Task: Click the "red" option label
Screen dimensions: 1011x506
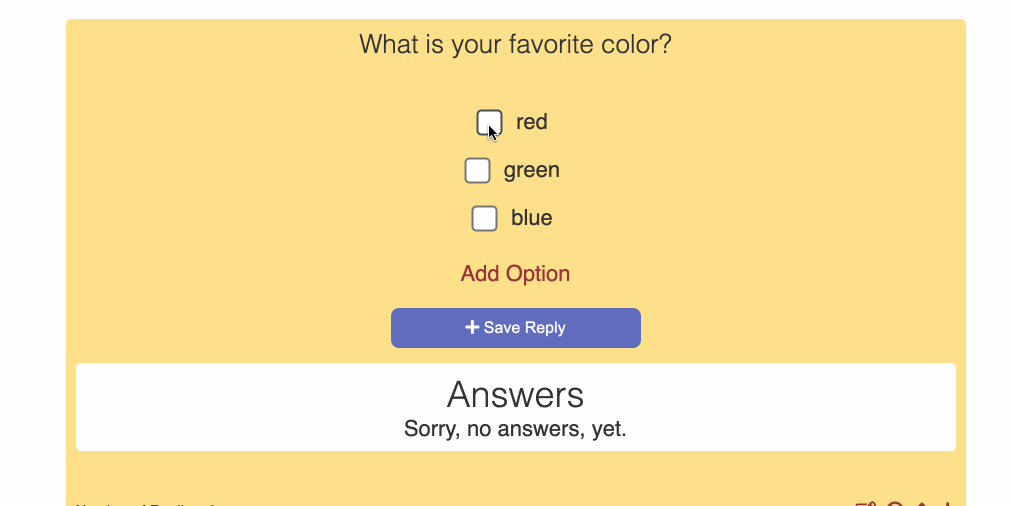Action: point(532,122)
